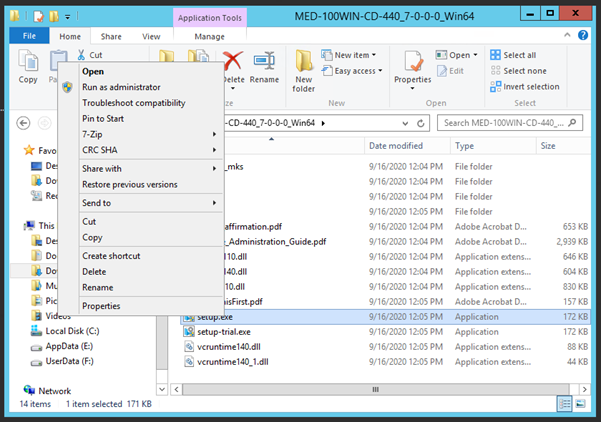This screenshot has height=422, width=601.
Task: Select the setup-trial.exe file icon
Action: click(189, 332)
